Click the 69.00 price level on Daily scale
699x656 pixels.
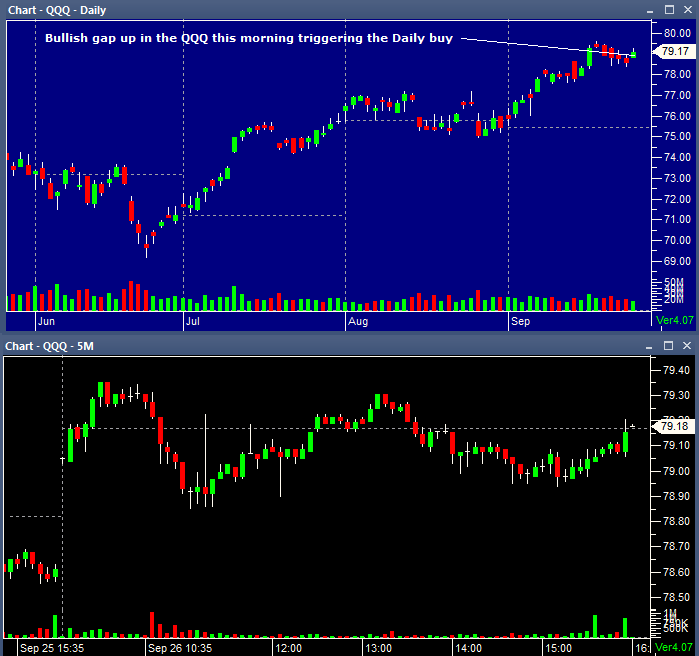(x=677, y=261)
